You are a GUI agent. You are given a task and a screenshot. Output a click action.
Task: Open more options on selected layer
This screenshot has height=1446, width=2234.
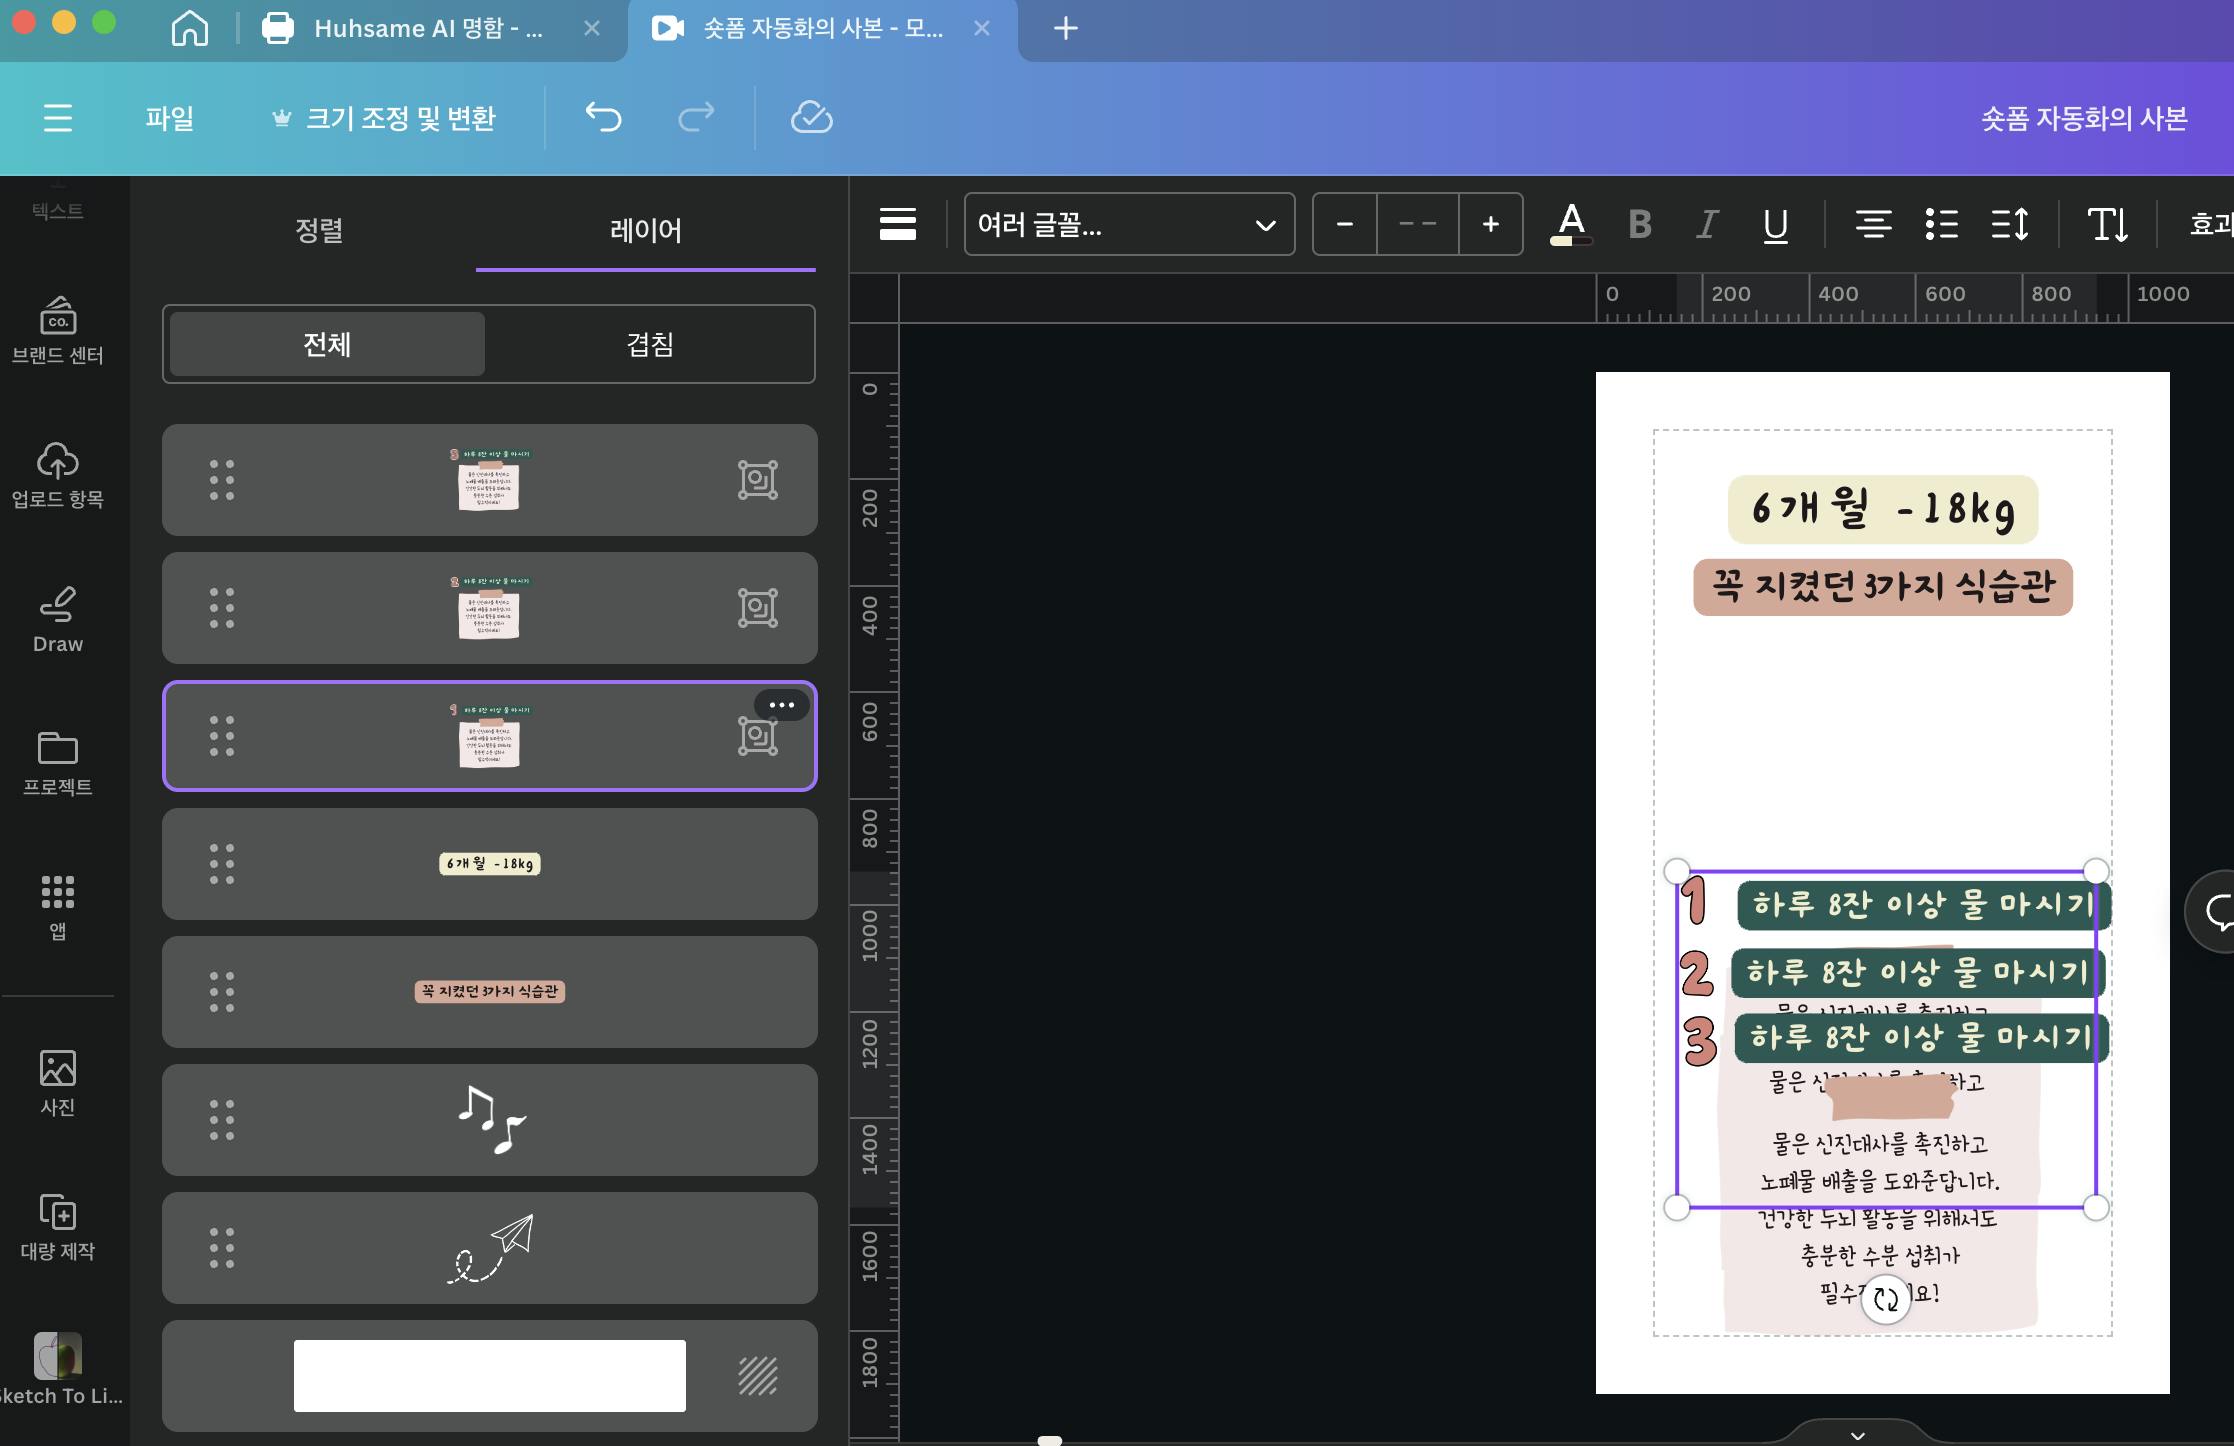point(782,705)
